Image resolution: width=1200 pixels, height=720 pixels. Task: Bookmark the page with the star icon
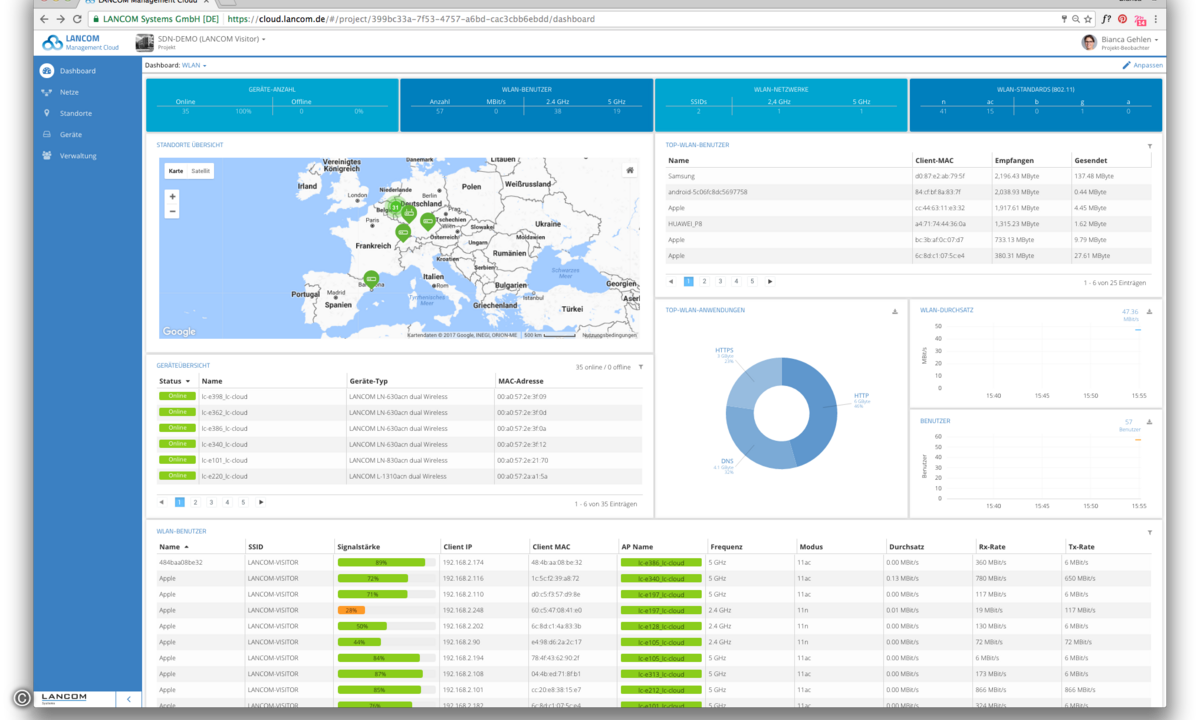tap(1088, 18)
